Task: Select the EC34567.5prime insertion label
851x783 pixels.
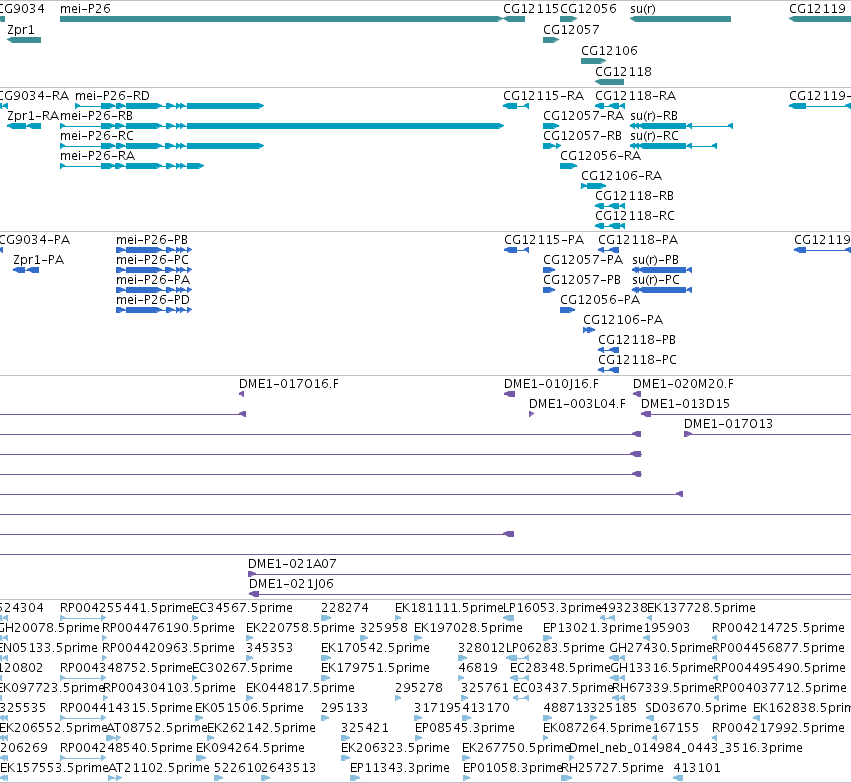Action: (243, 608)
